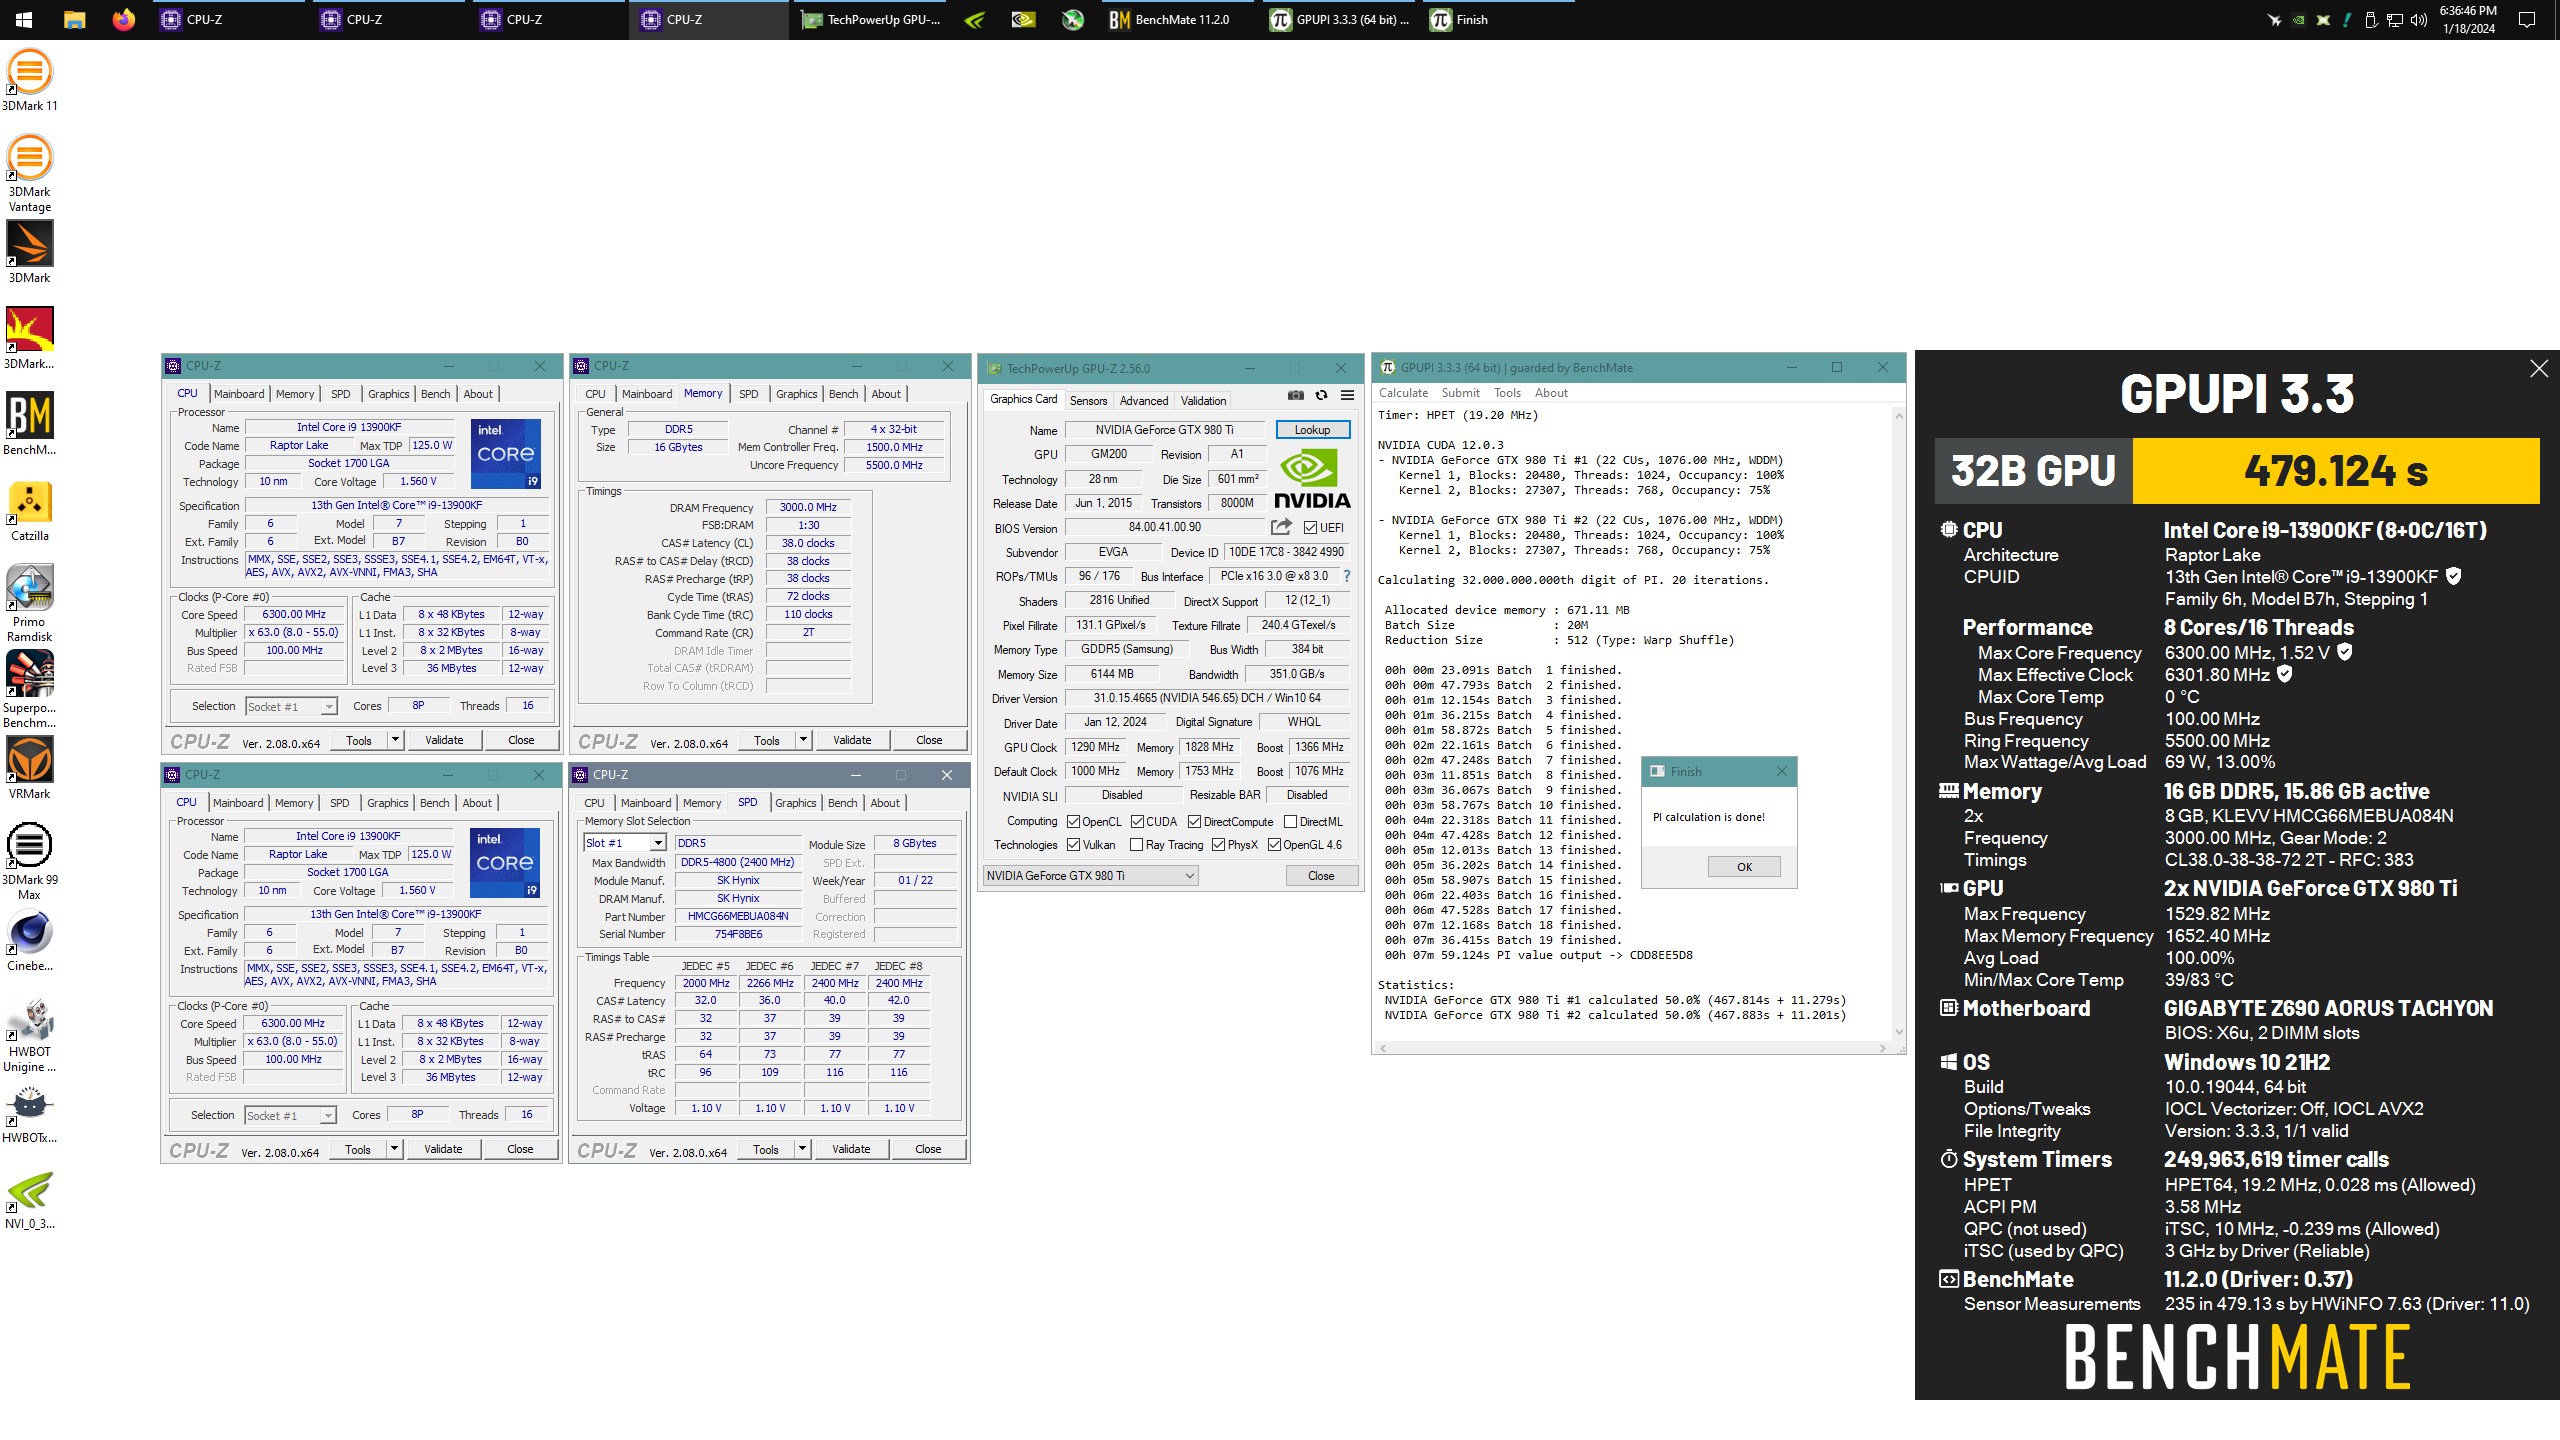
Task: Switch to the Validation tab in GPU-Z
Action: coord(1203,401)
